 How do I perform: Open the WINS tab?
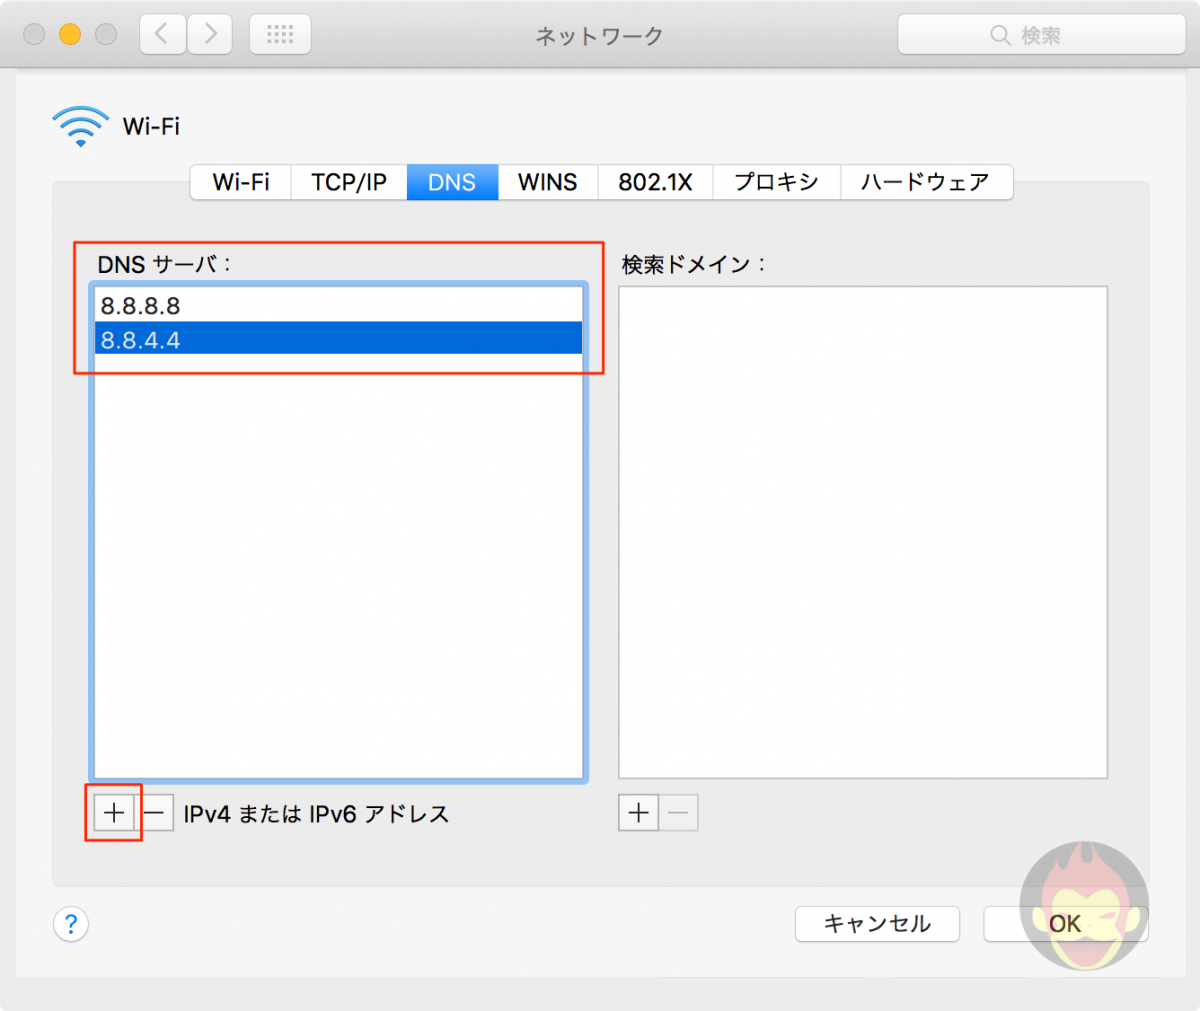click(x=547, y=182)
